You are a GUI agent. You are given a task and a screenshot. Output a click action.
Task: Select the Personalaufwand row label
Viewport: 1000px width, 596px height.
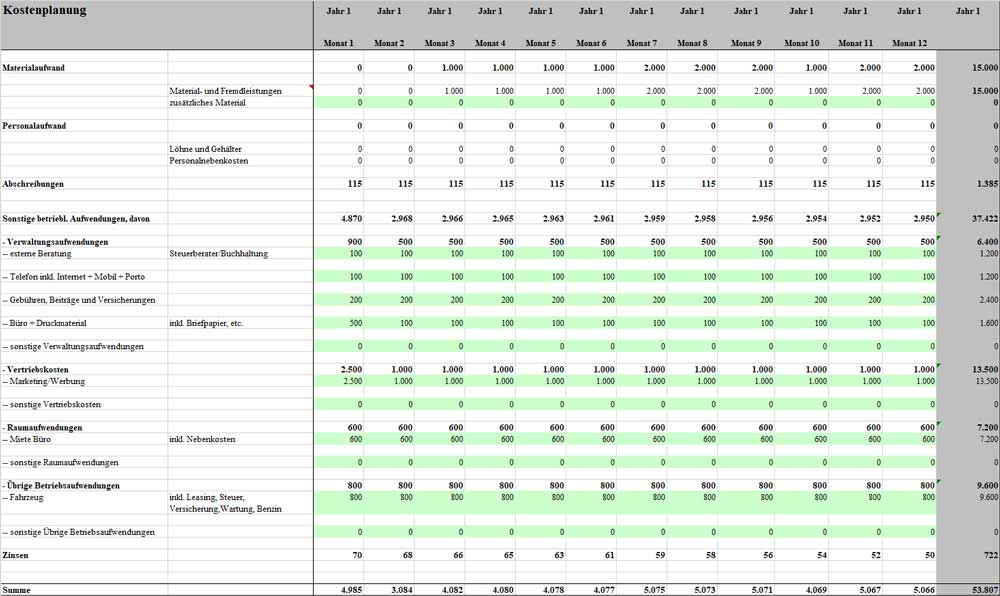pyautogui.click(x=34, y=126)
